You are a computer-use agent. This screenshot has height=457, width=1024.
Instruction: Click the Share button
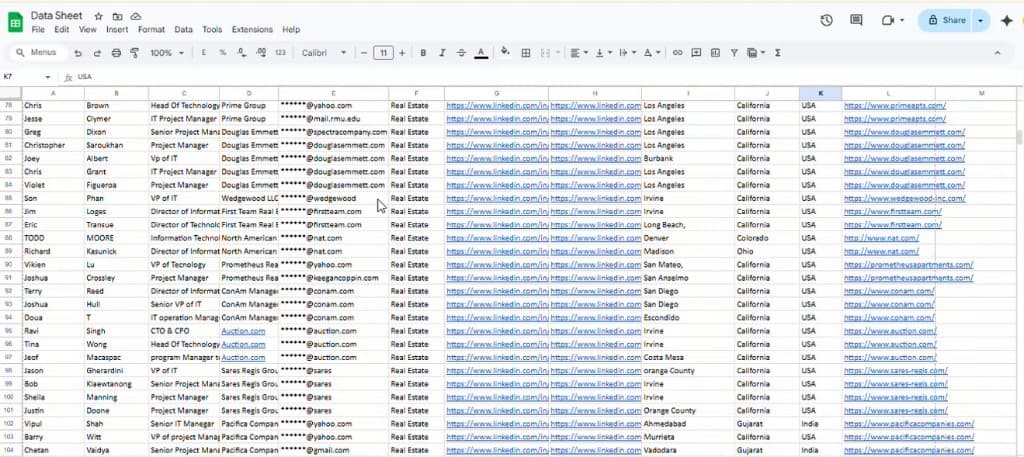tap(945, 20)
